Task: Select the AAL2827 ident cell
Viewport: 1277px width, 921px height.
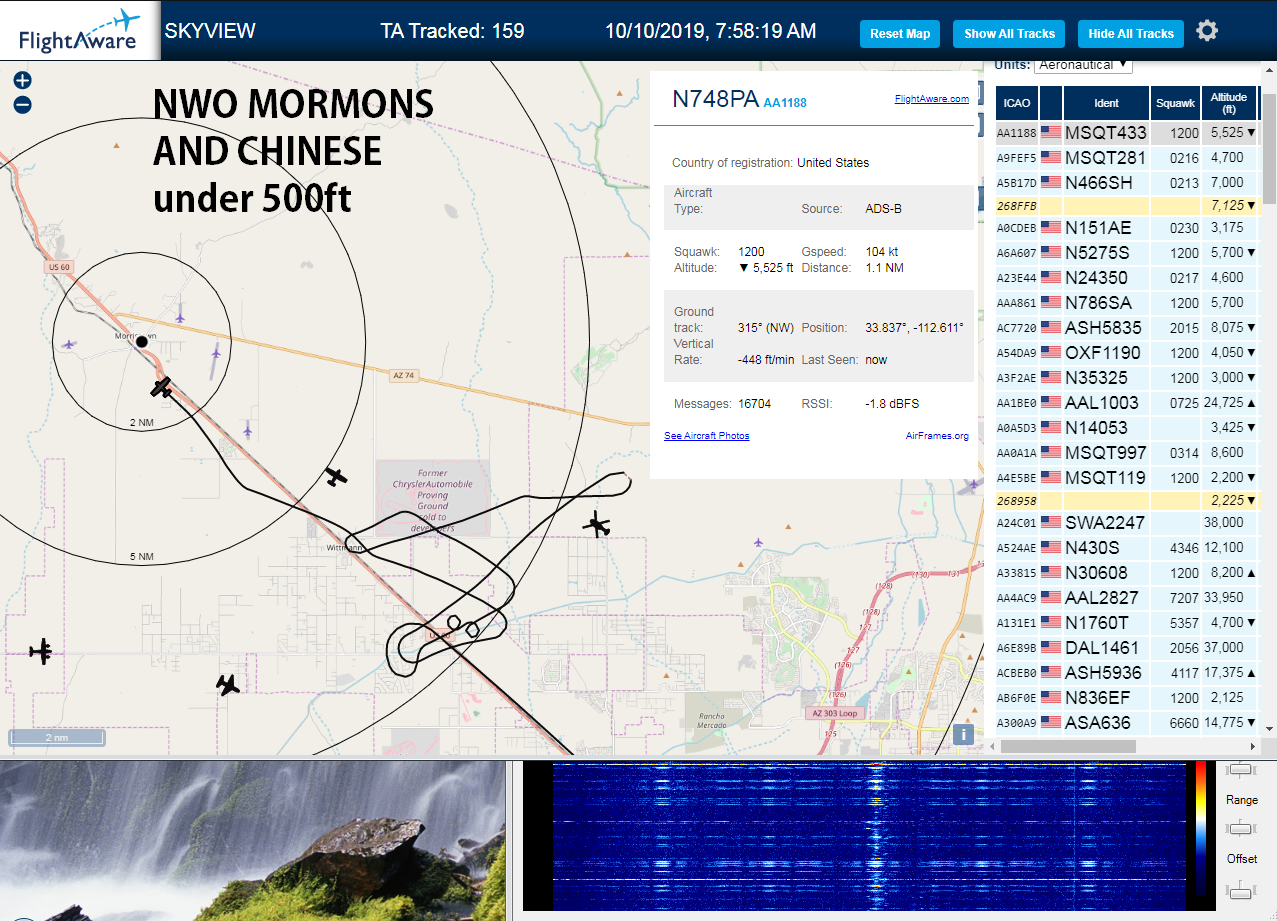Action: point(1105,597)
